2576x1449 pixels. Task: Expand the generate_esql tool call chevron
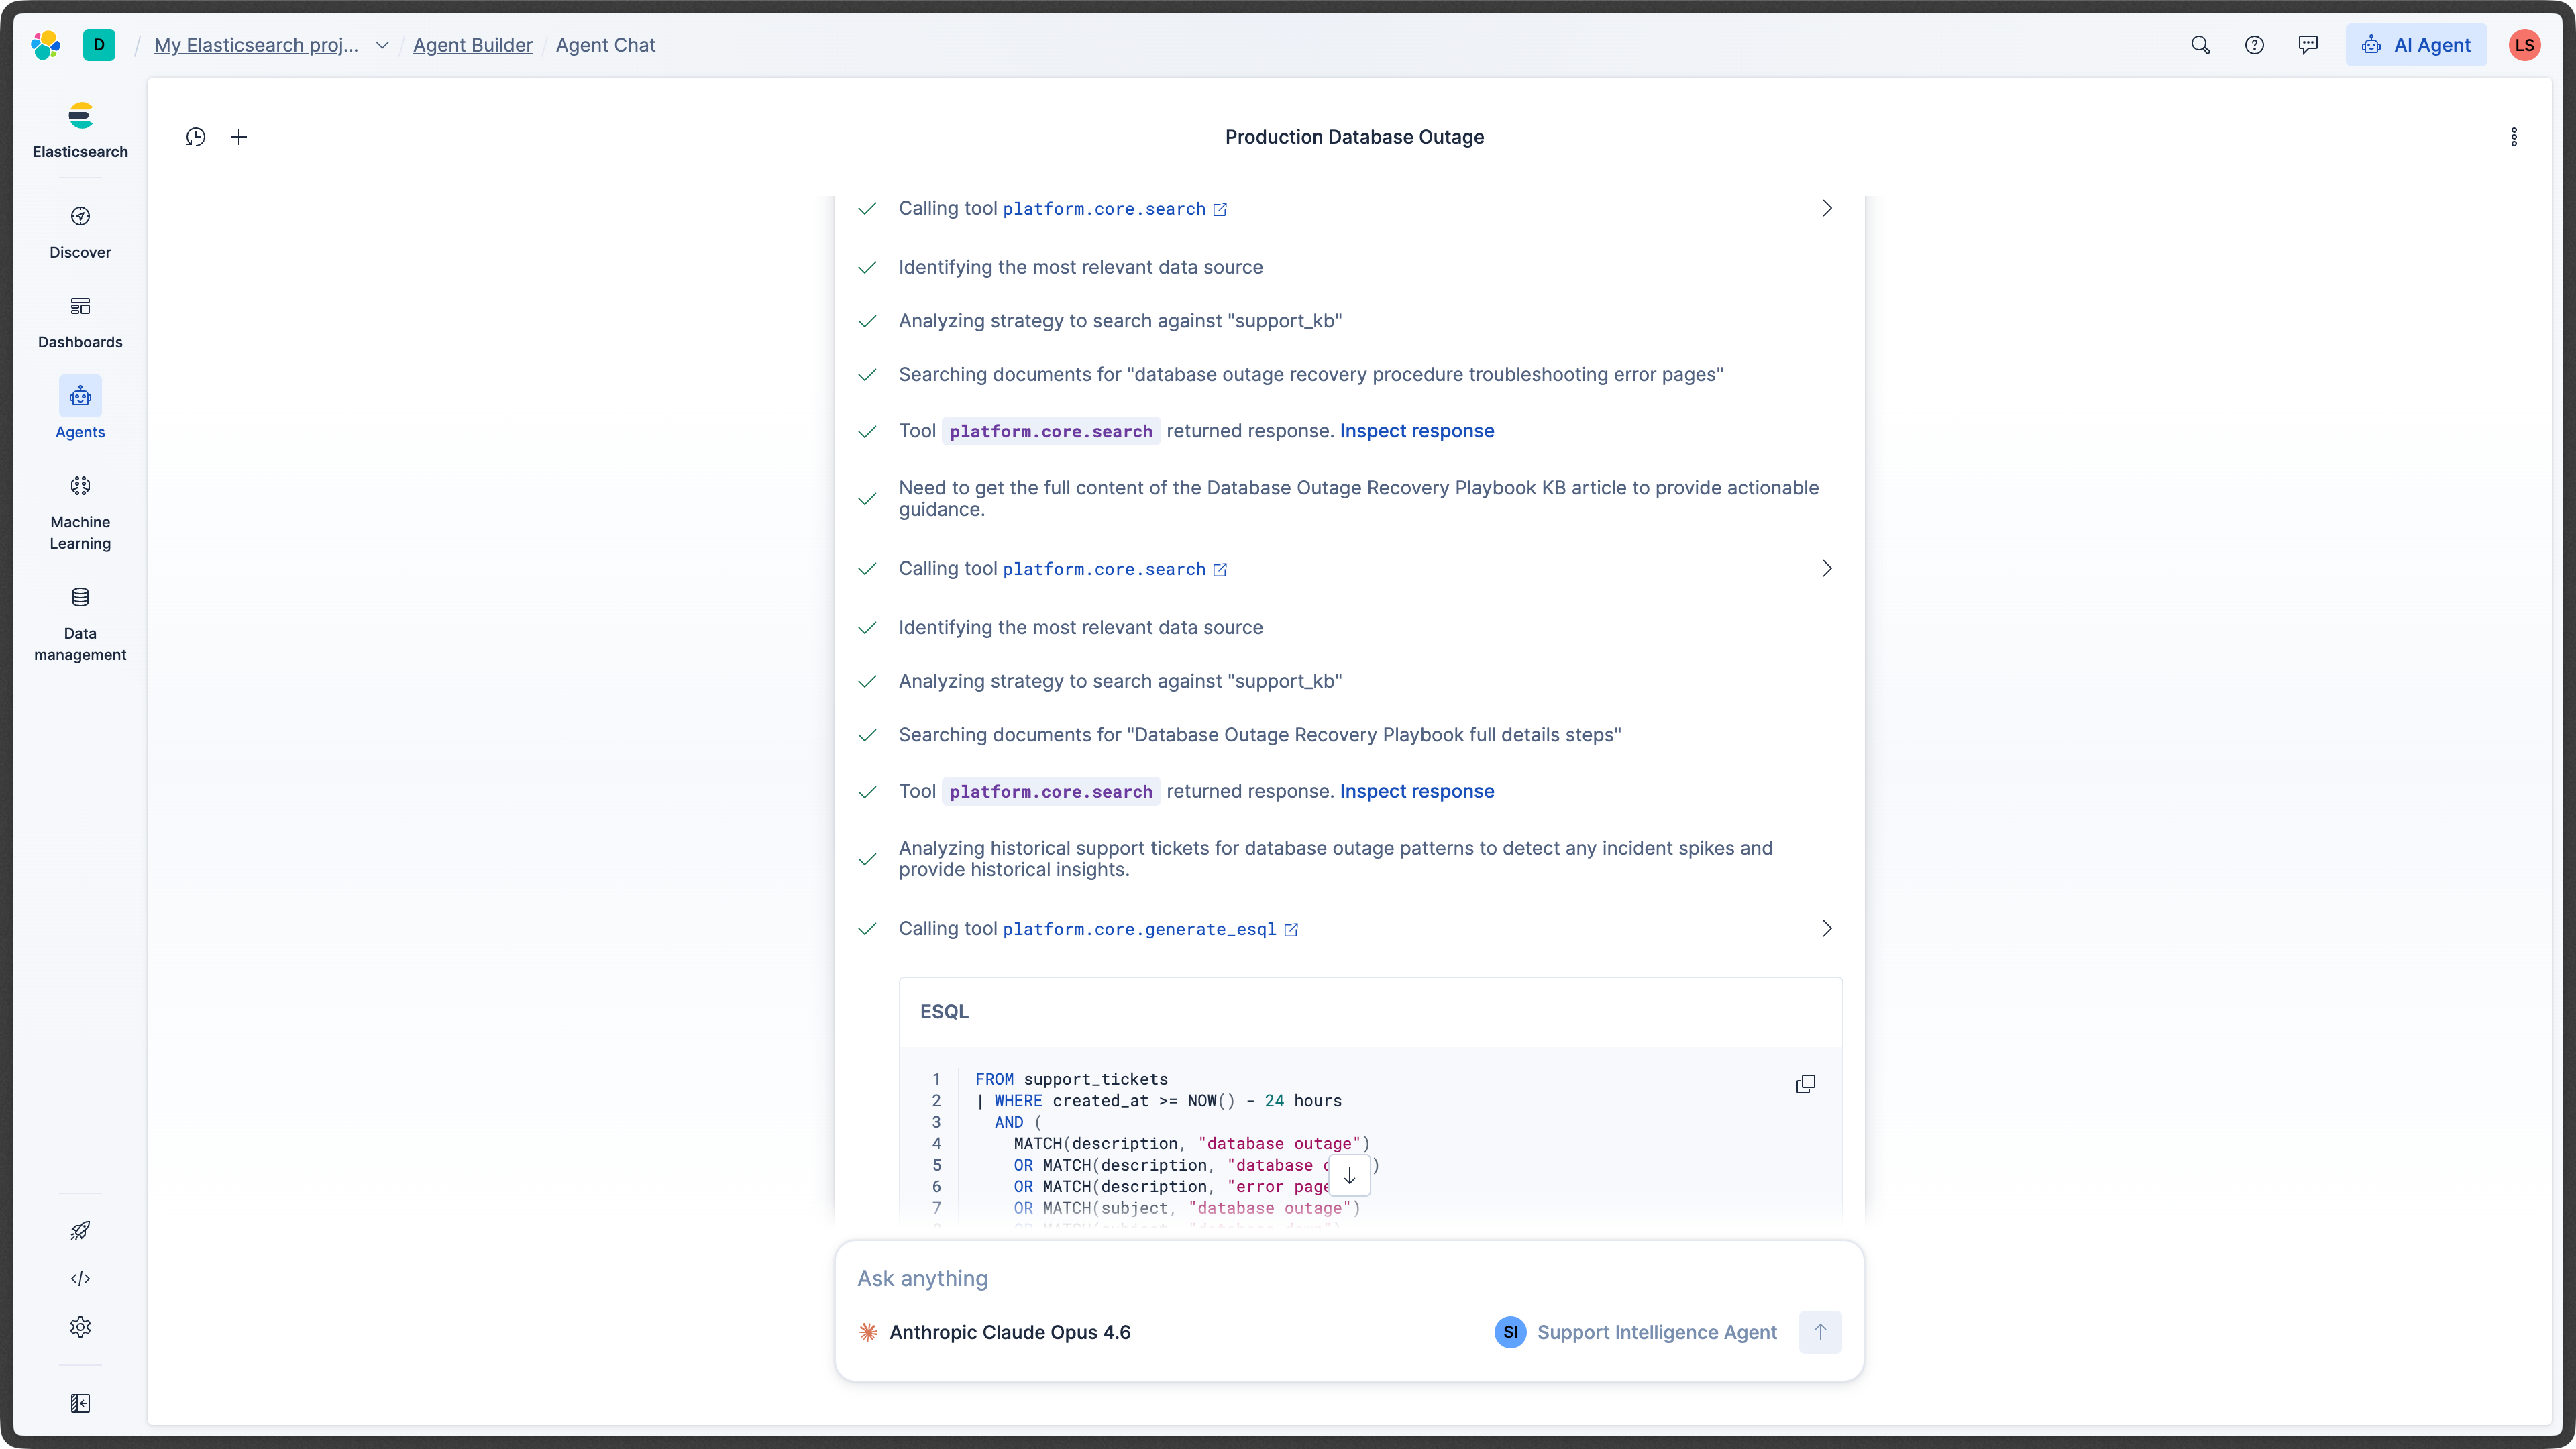coord(1826,929)
